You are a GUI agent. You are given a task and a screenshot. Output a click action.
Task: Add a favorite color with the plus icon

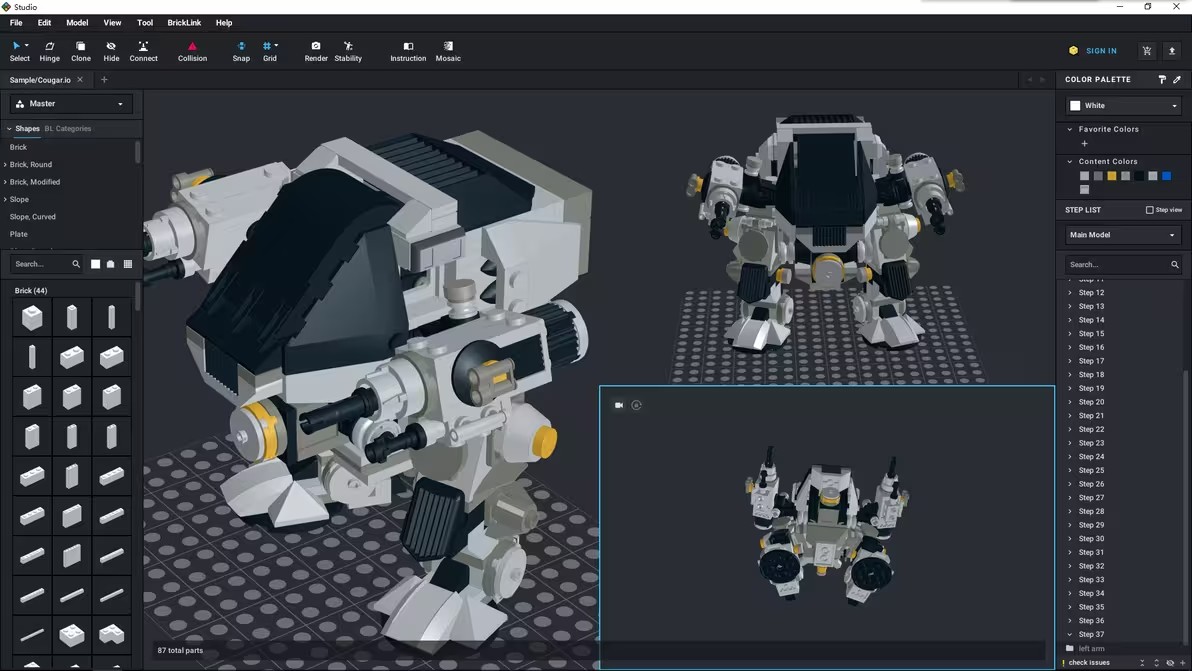[1084, 144]
